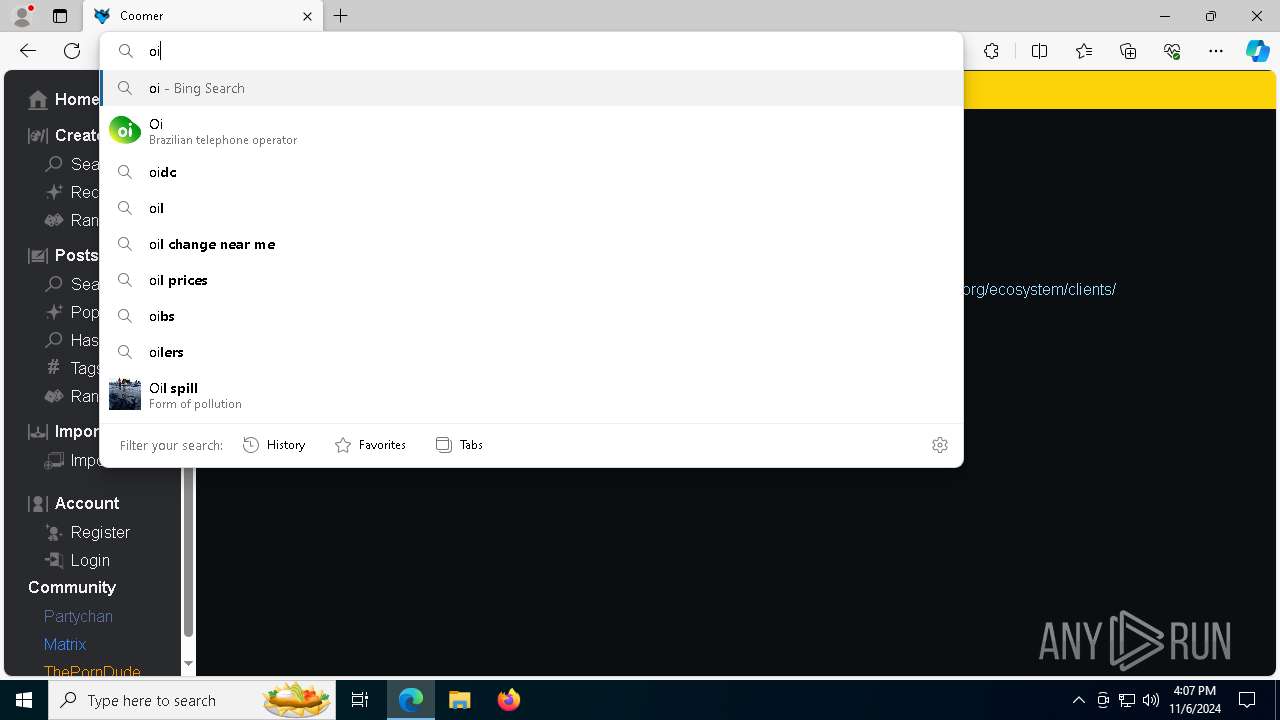Click the taskbar search box
This screenshot has width=1280, height=720.
(x=191, y=700)
